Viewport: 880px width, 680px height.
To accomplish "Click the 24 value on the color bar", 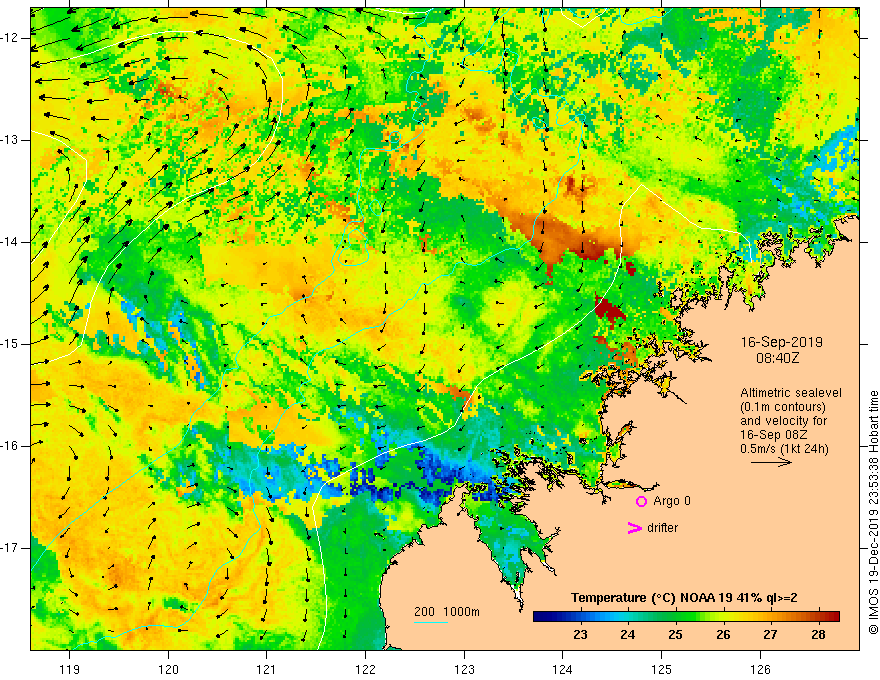I will tap(627, 635).
